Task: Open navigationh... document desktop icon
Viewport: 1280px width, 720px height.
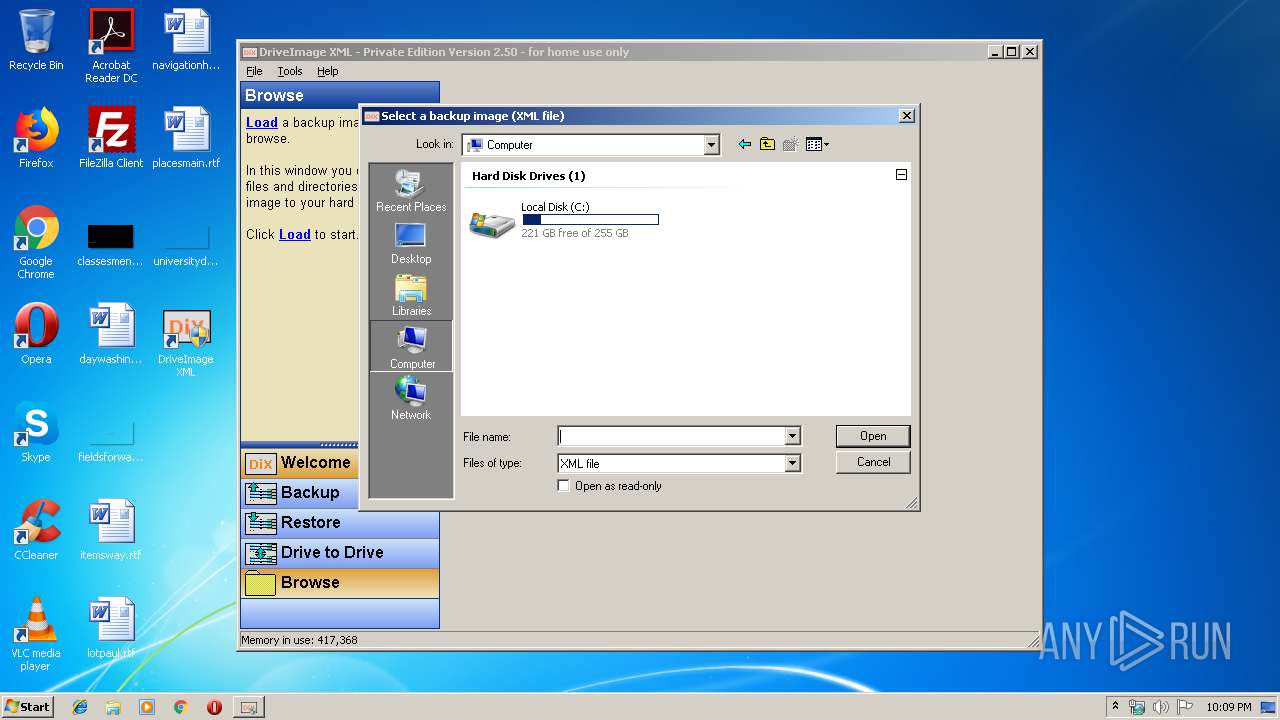Action: pyautogui.click(x=186, y=40)
